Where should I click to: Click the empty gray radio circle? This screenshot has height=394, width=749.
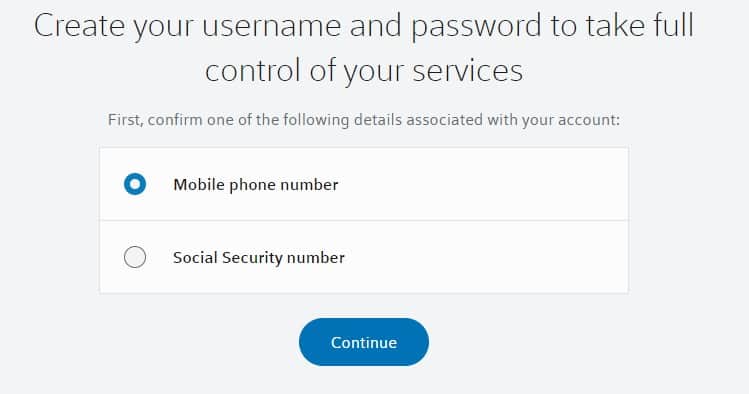(135, 257)
